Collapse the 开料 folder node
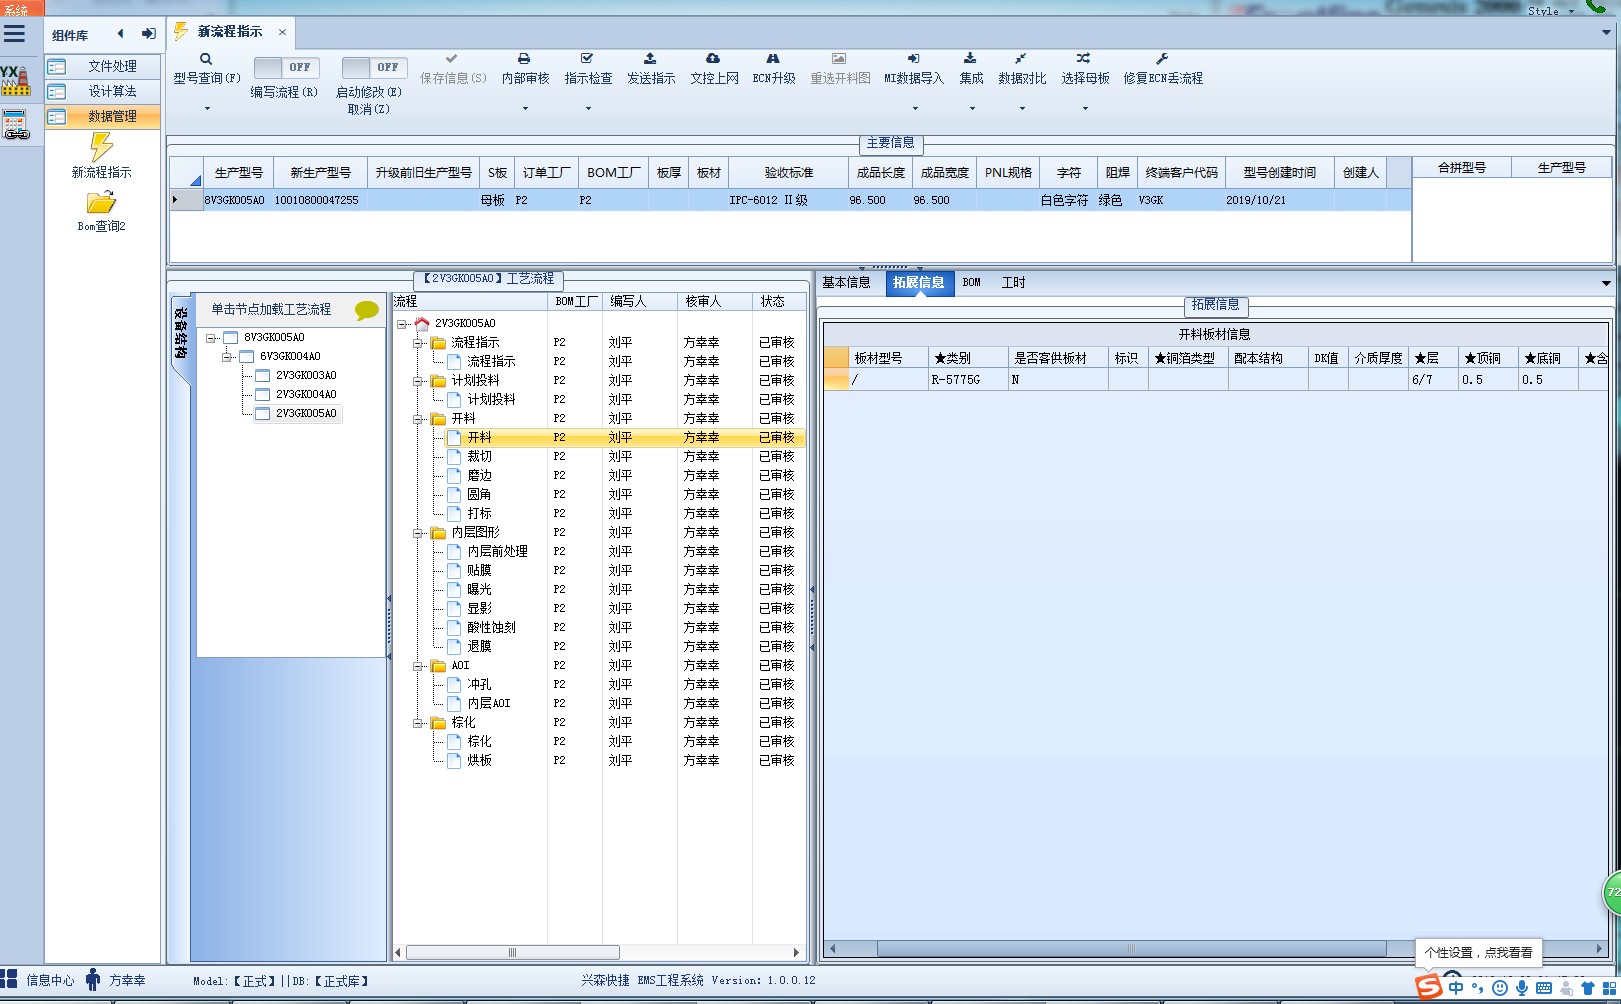Viewport: 1621px width, 1004px height. (x=418, y=419)
